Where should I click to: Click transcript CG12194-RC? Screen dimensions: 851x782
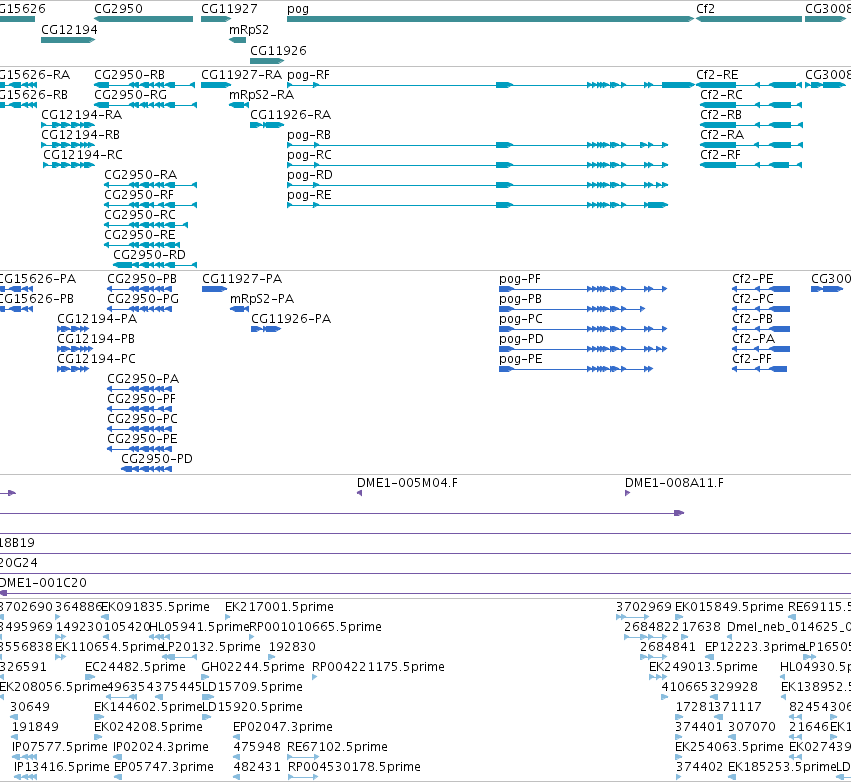pyautogui.click(x=69, y=165)
